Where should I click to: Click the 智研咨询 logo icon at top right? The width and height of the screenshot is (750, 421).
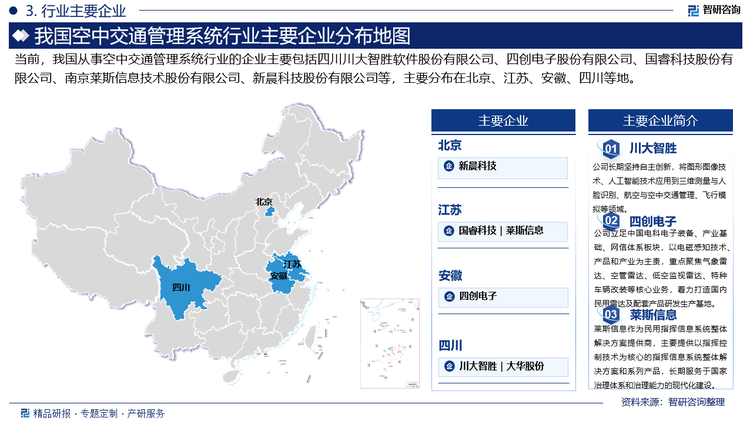tap(693, 10)
